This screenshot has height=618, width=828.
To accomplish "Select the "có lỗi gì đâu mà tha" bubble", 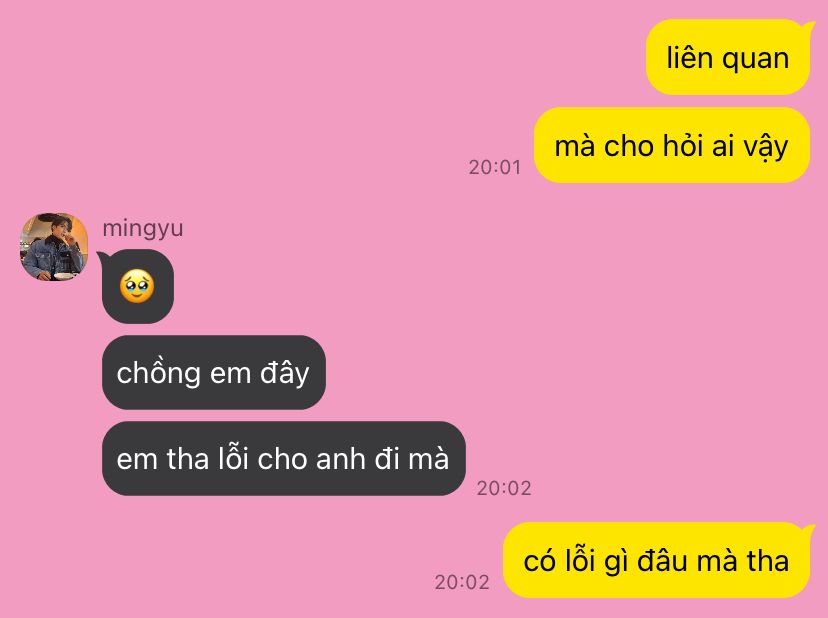I will click(656, 560).
